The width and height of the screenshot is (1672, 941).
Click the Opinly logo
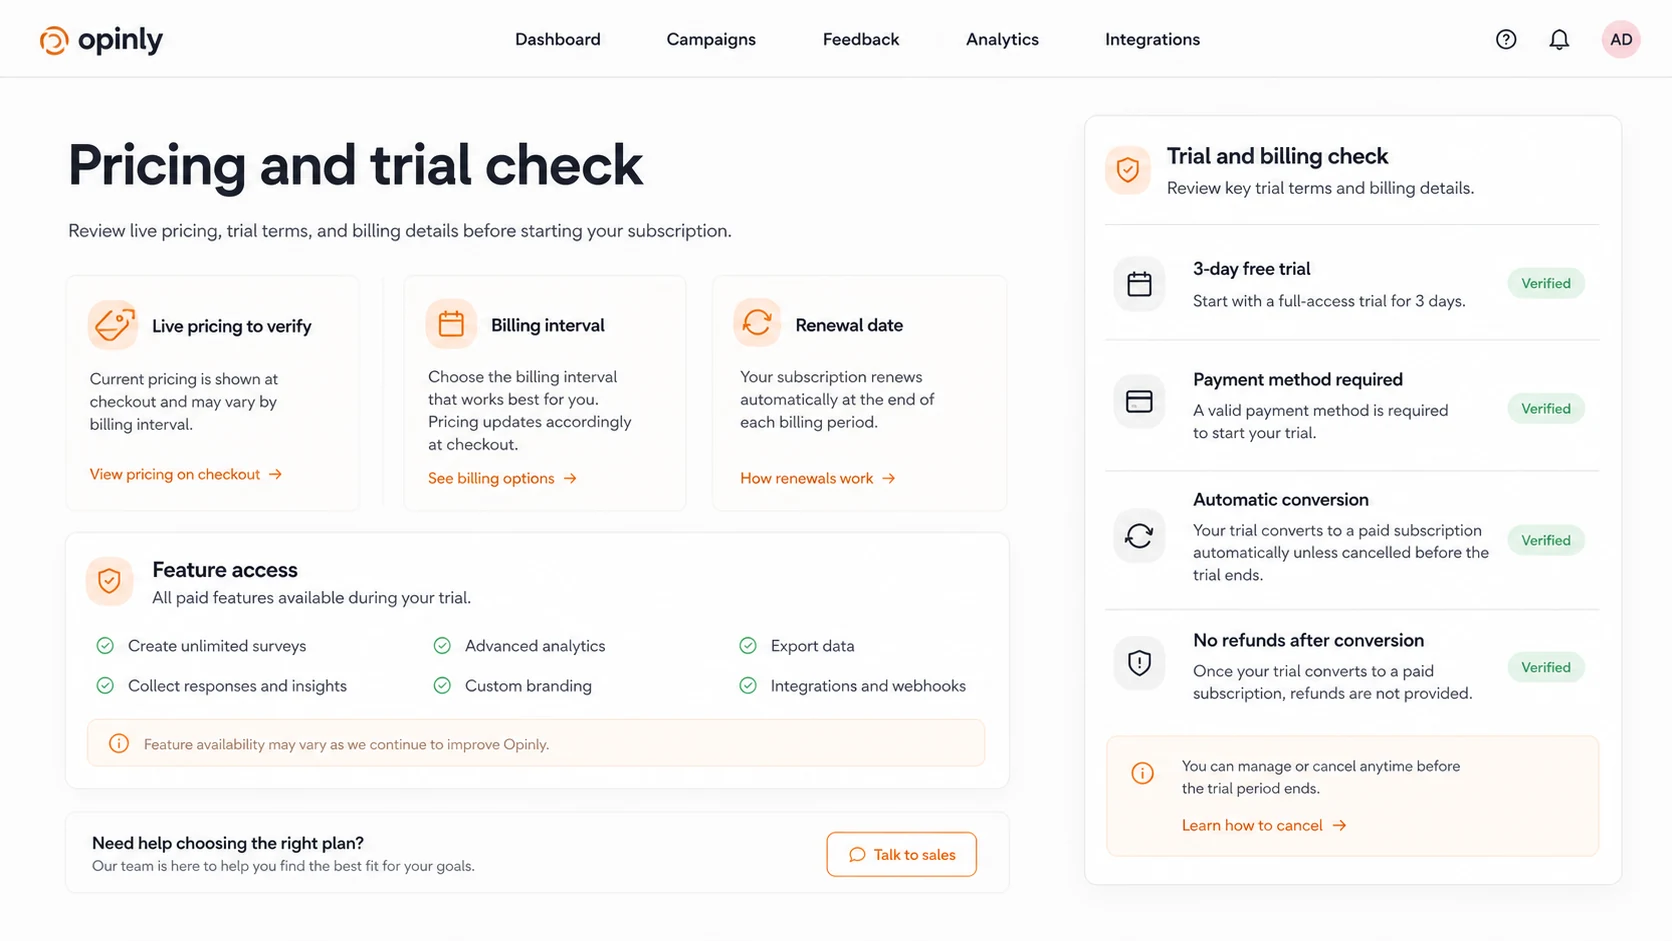(x=101, y=40)
